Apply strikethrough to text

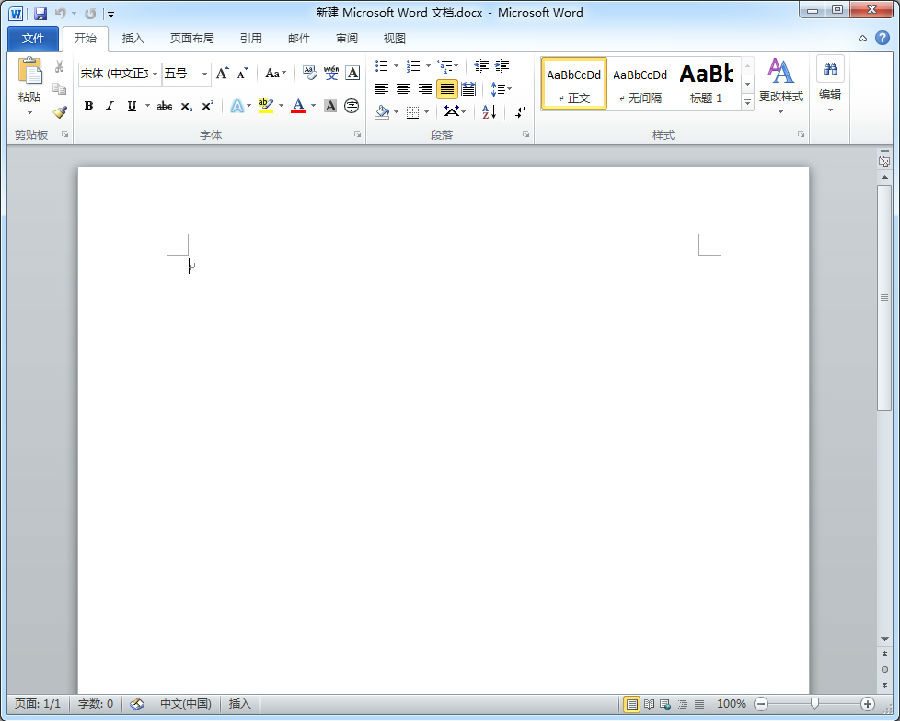(x=163, y=105)
